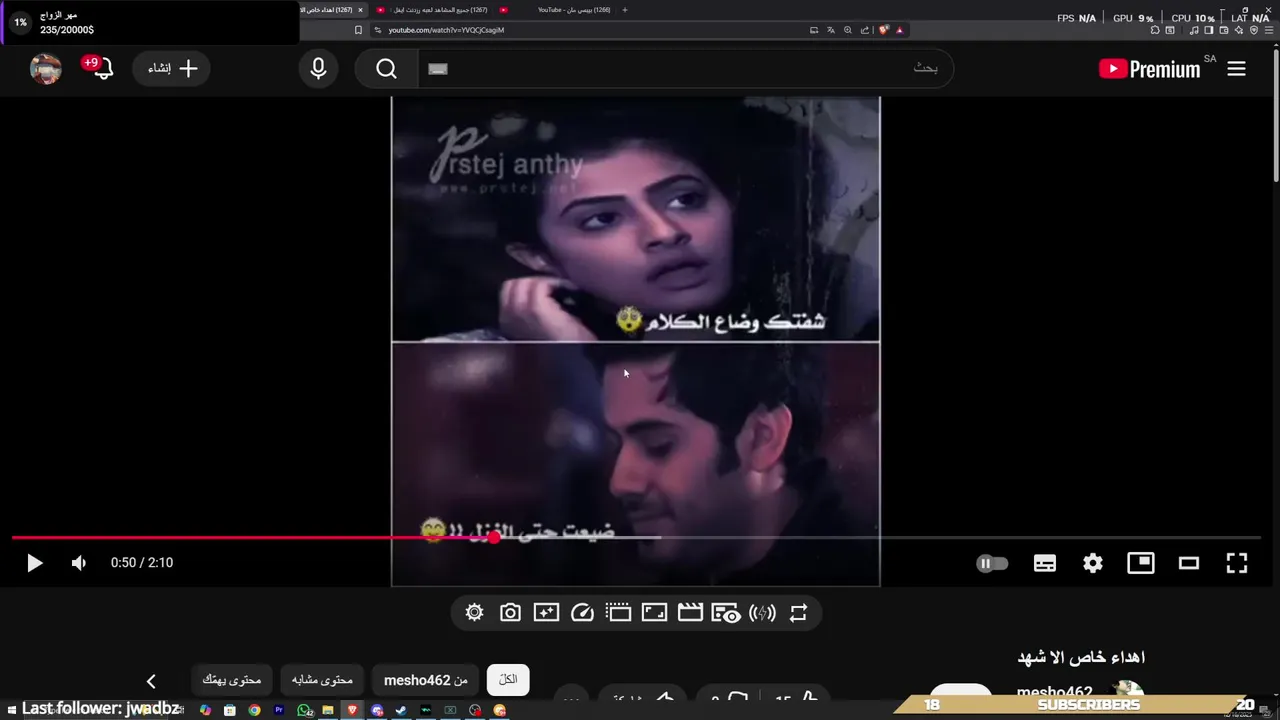1280x720 pixels.
Task: Enter full screen mode
Action: 1237,563
